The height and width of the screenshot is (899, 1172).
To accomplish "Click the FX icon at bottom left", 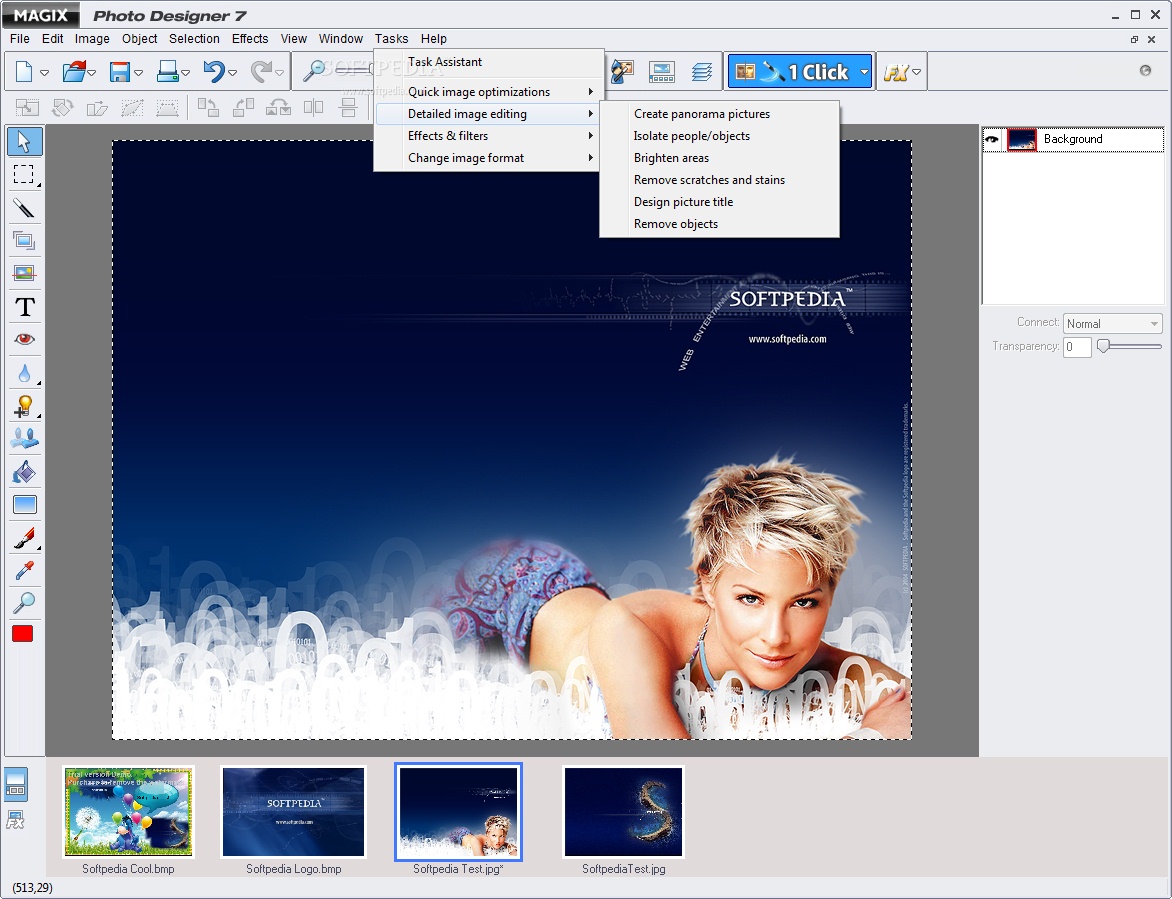I will pyautogui.click(x=16, y=820).
